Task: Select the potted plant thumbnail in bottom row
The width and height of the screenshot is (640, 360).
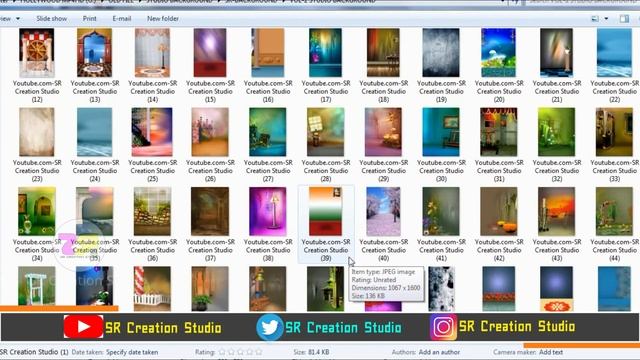Action: 210,289
